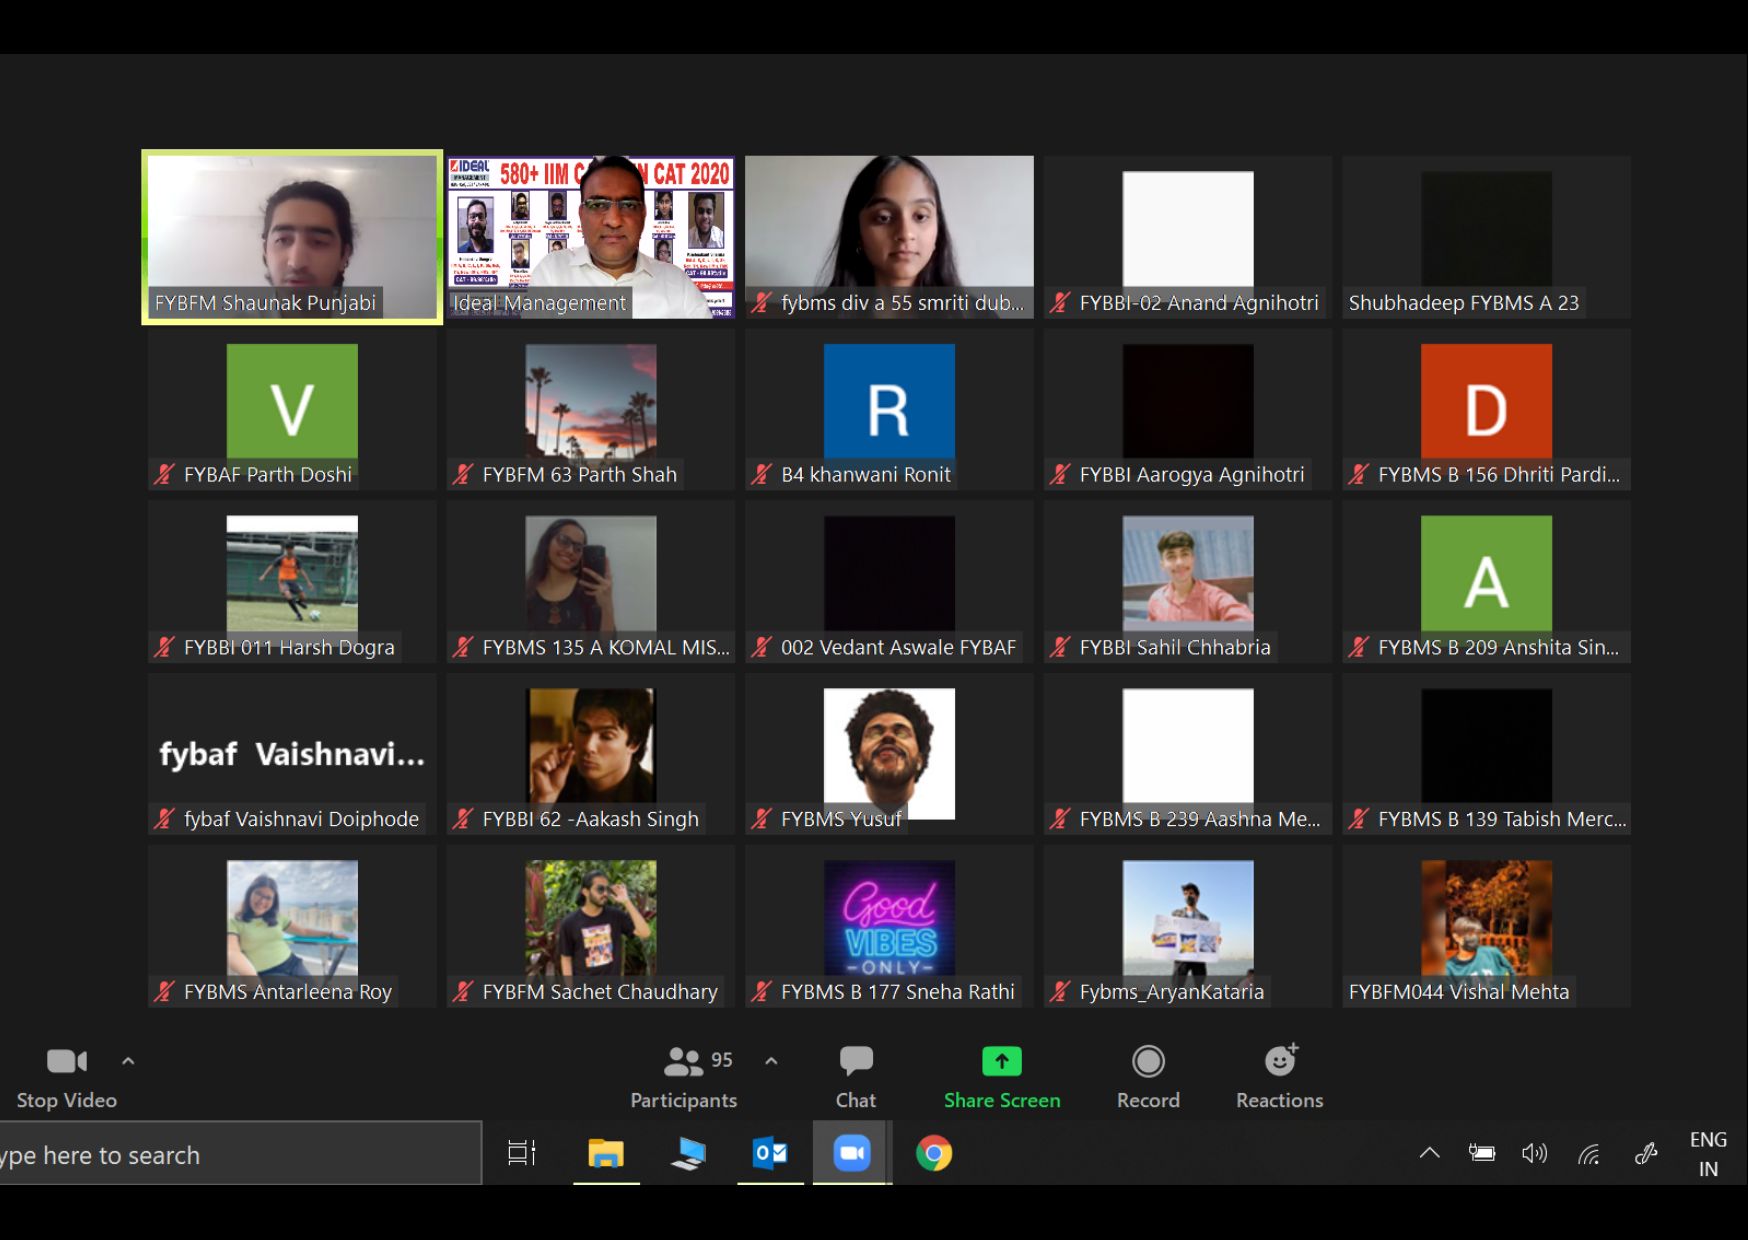Viewport: 1748px width, 1240px height.
Task: Click the FYBMS B 239 Aashna tile
Action: tap(1188, 754)
